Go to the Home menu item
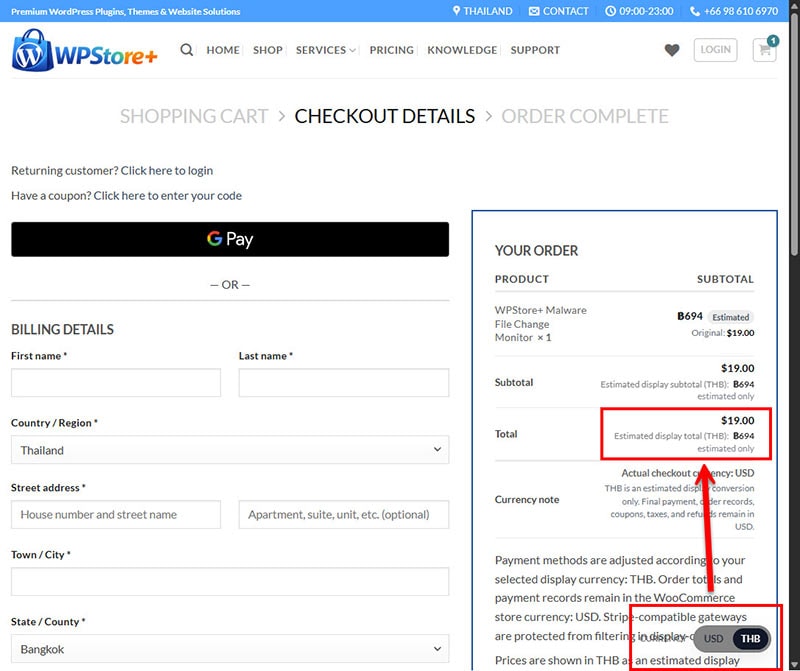 pos(223,50)
